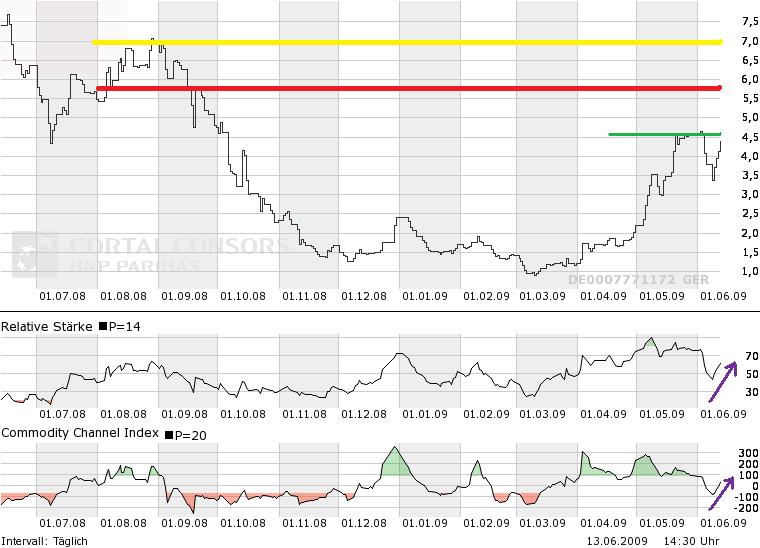Image resolution: width=760 pixels, height=548 pixels.
Task: Click price axis value 5,0
Action: pyautogui.click(x=750, y=117)
